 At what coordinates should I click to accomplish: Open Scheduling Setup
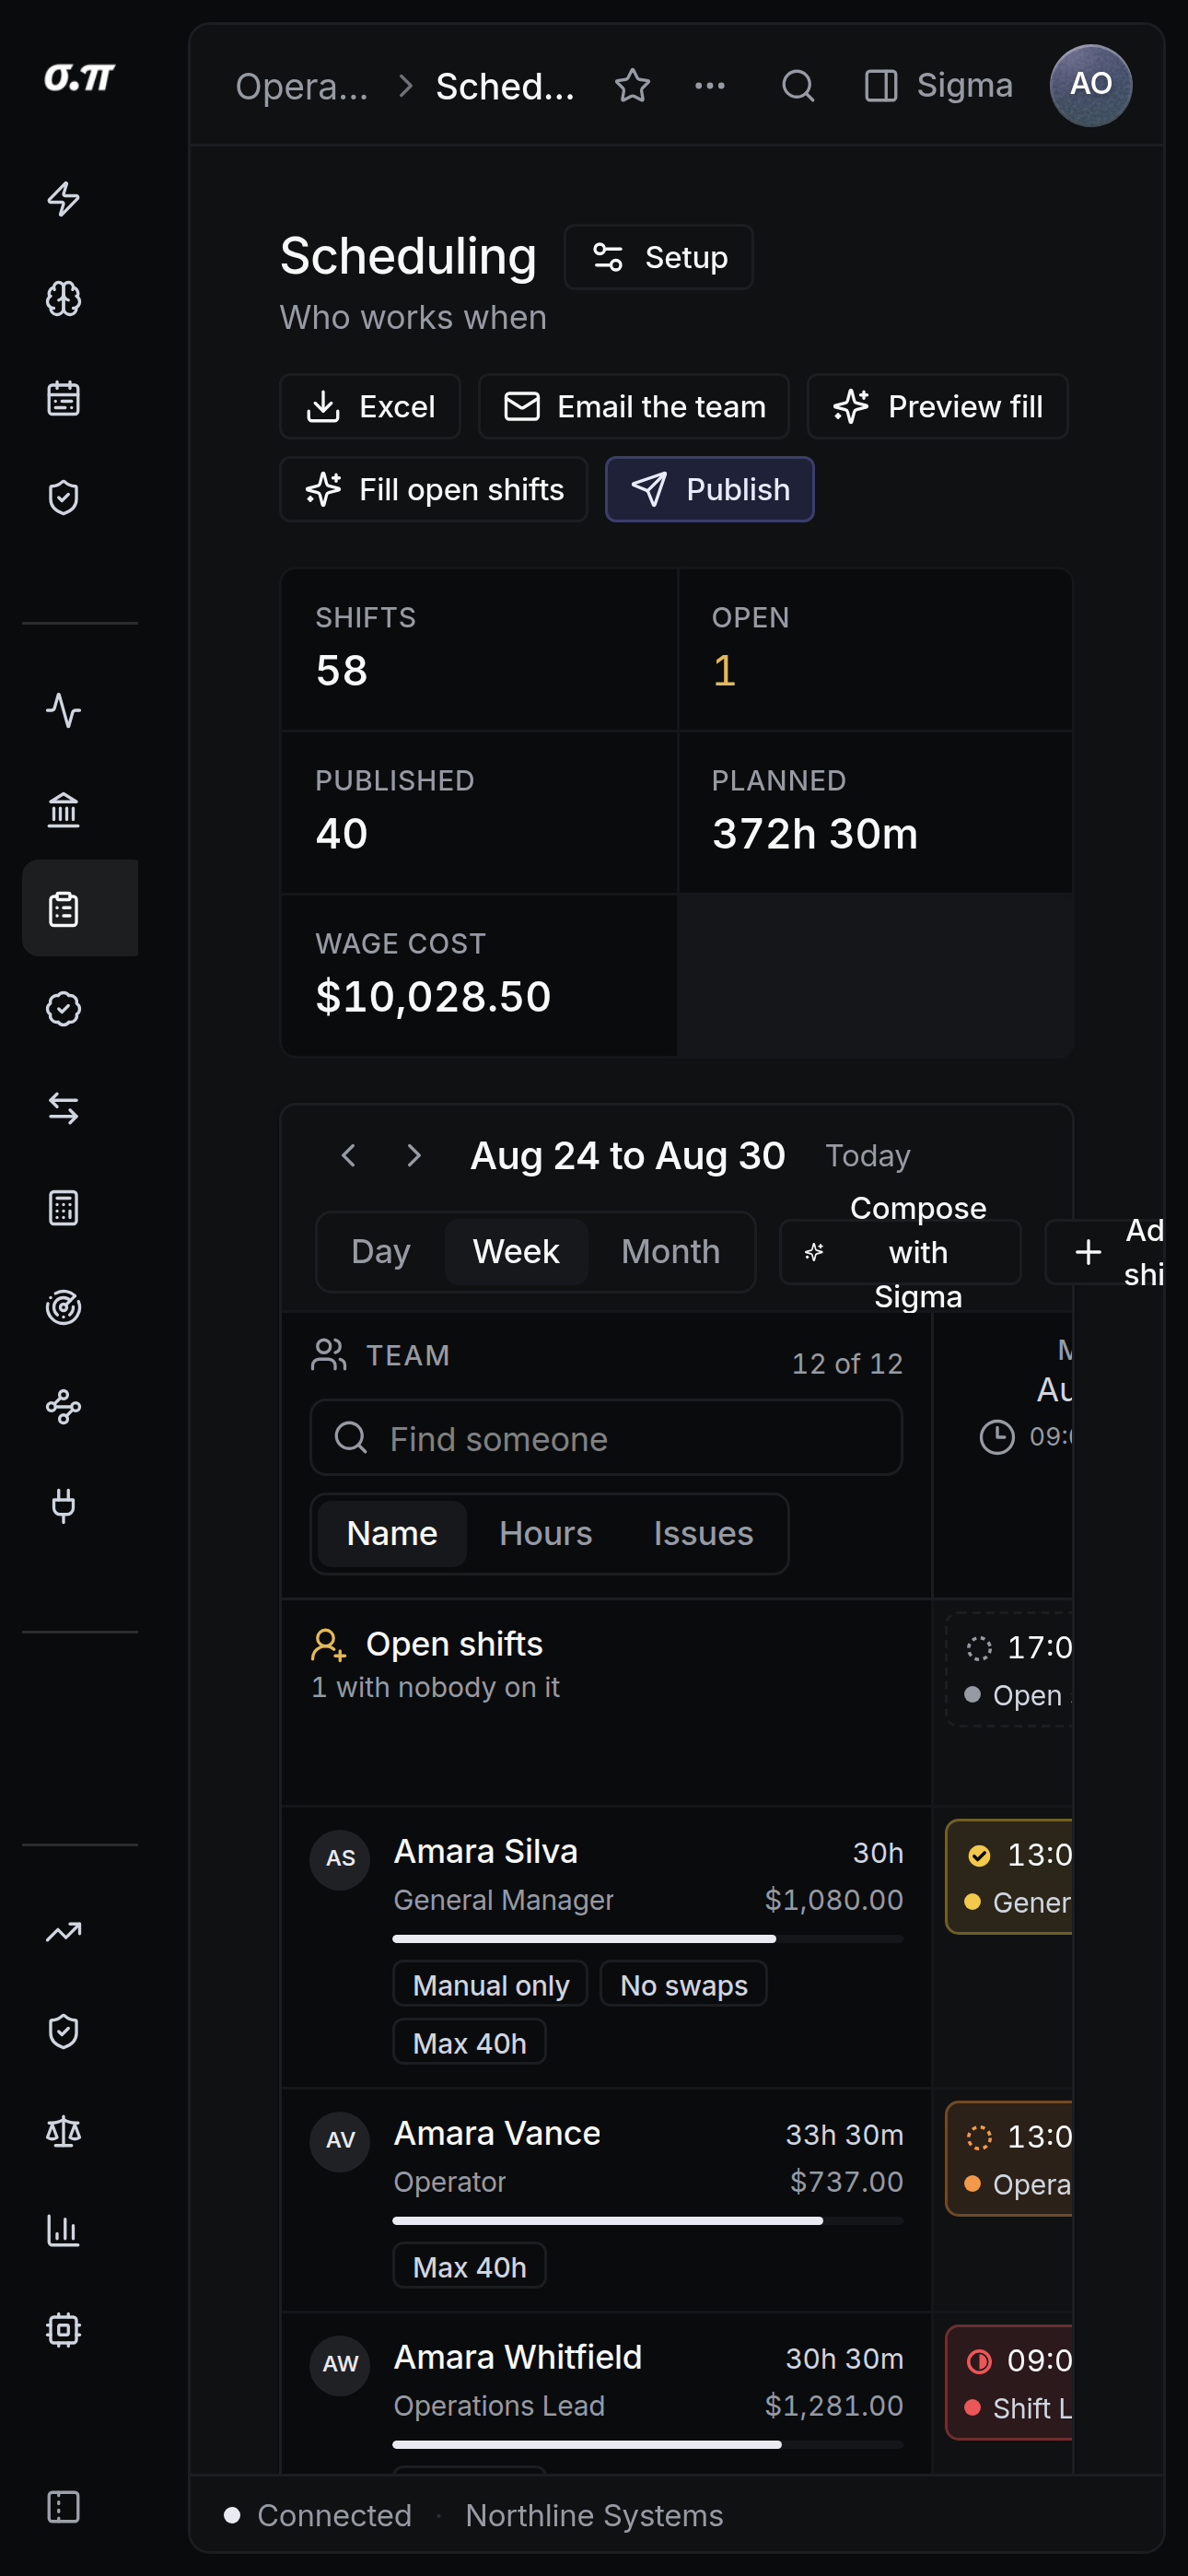659,257
